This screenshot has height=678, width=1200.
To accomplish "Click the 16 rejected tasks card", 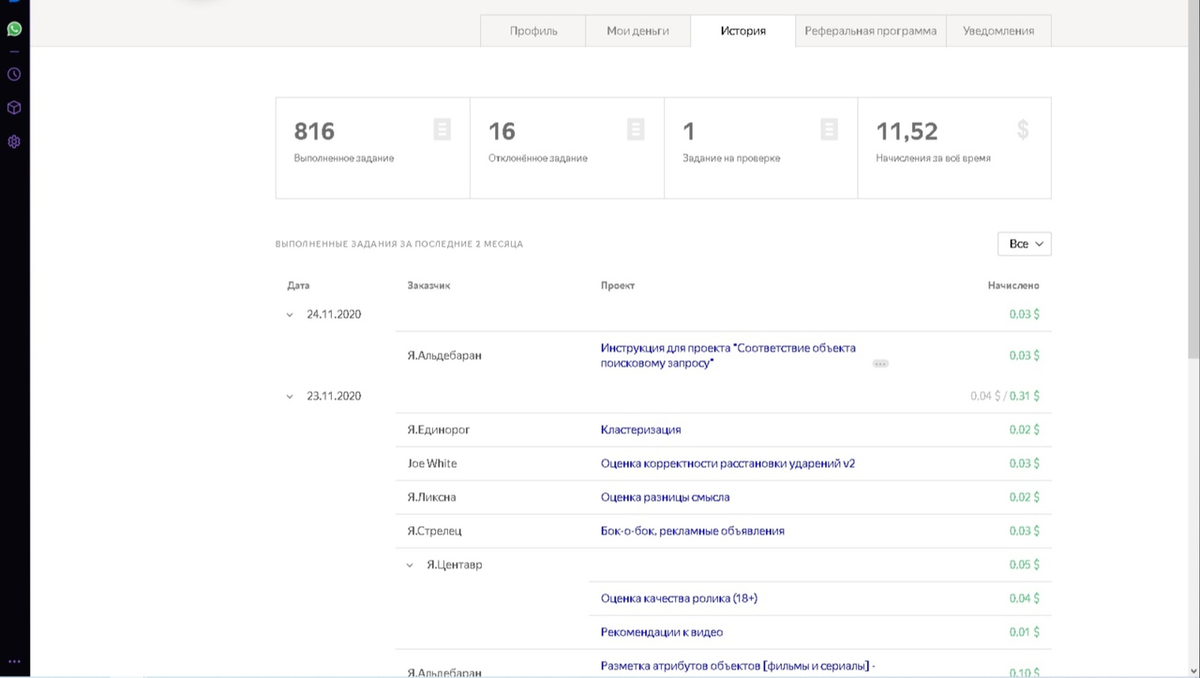I will [x=567, y=148].
